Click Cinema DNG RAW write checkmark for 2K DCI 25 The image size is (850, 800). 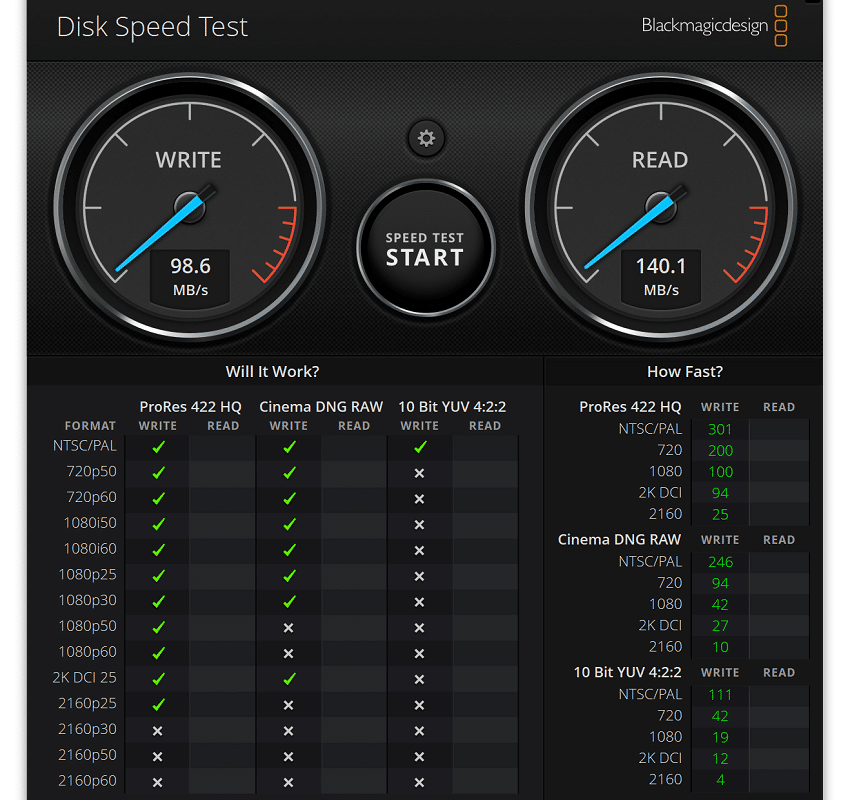[x=289, y=679]
